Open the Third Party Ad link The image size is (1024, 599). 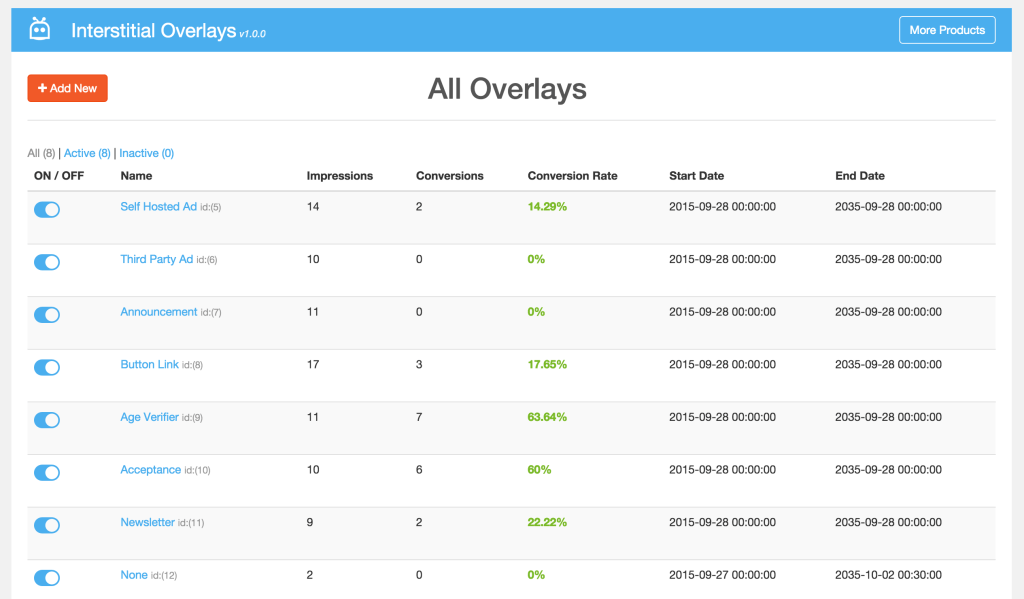[x=156, y=259]
